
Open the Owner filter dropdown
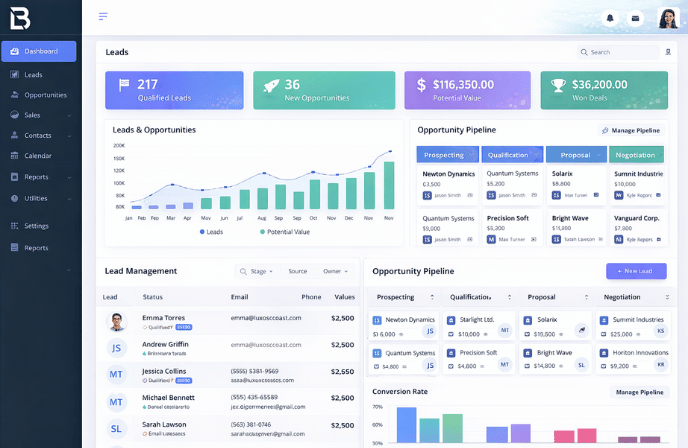pyautogui.click(x=335, y=271)
